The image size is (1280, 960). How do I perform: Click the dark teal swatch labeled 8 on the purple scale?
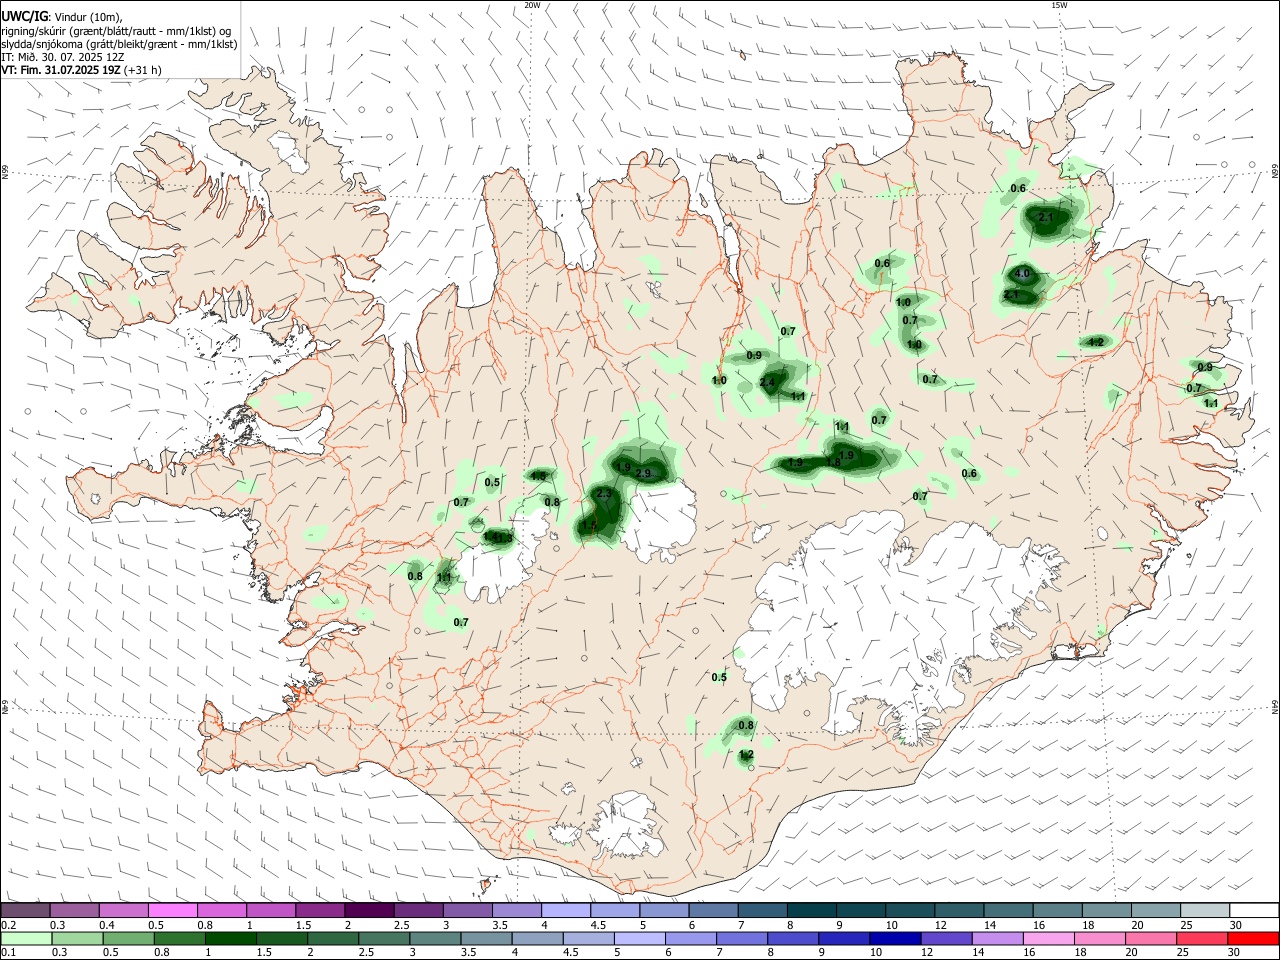tap(812, 910)
